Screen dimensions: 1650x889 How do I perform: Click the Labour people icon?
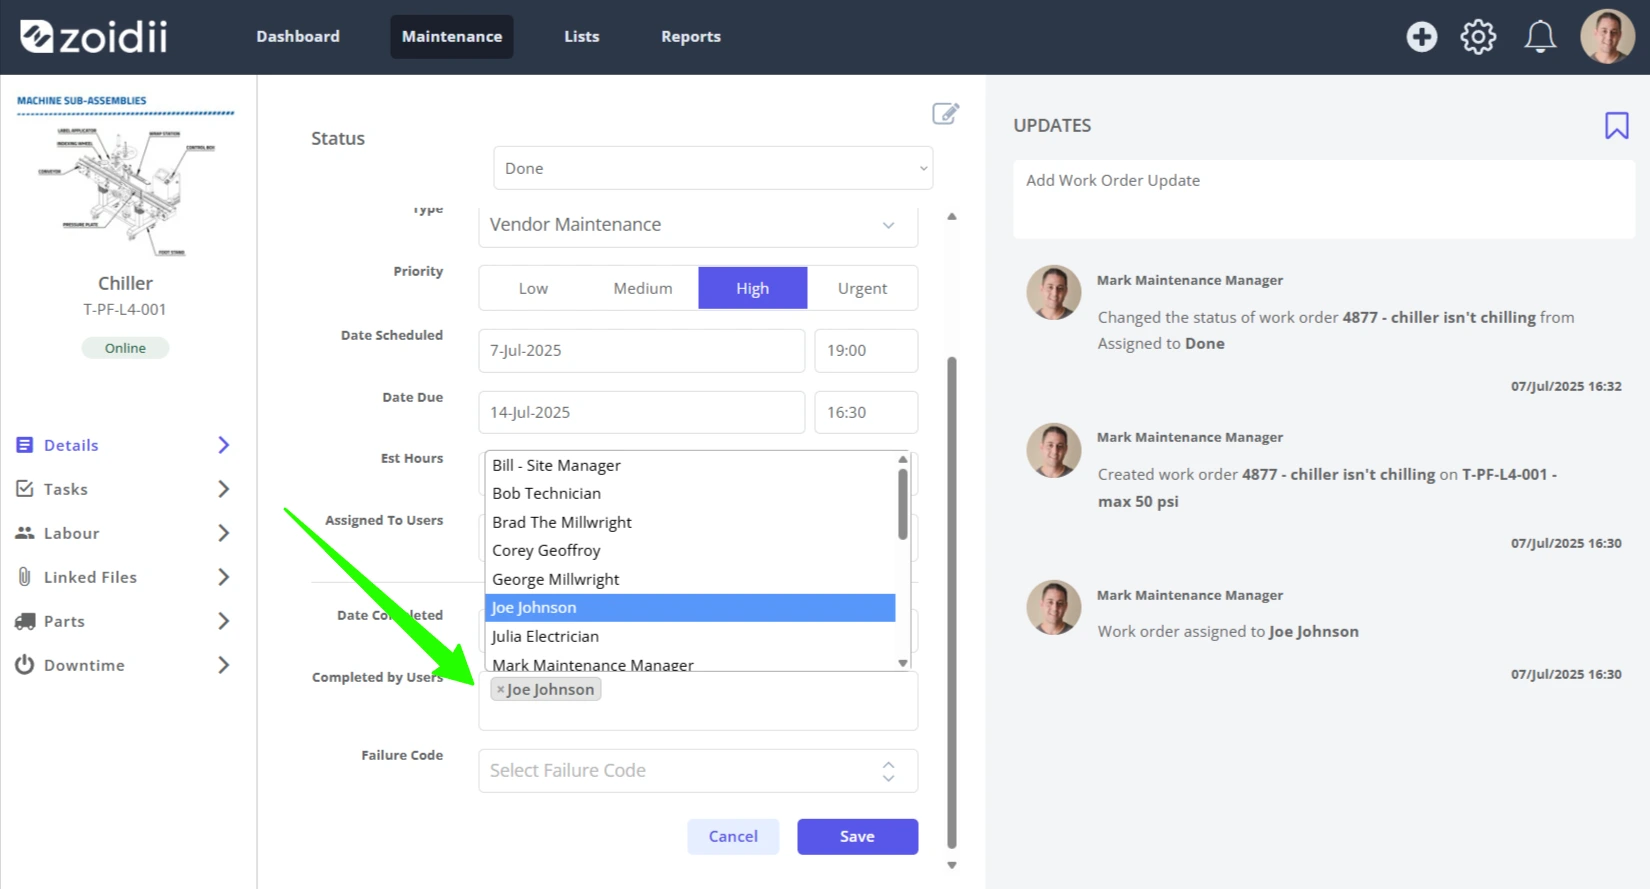(25, 533)
